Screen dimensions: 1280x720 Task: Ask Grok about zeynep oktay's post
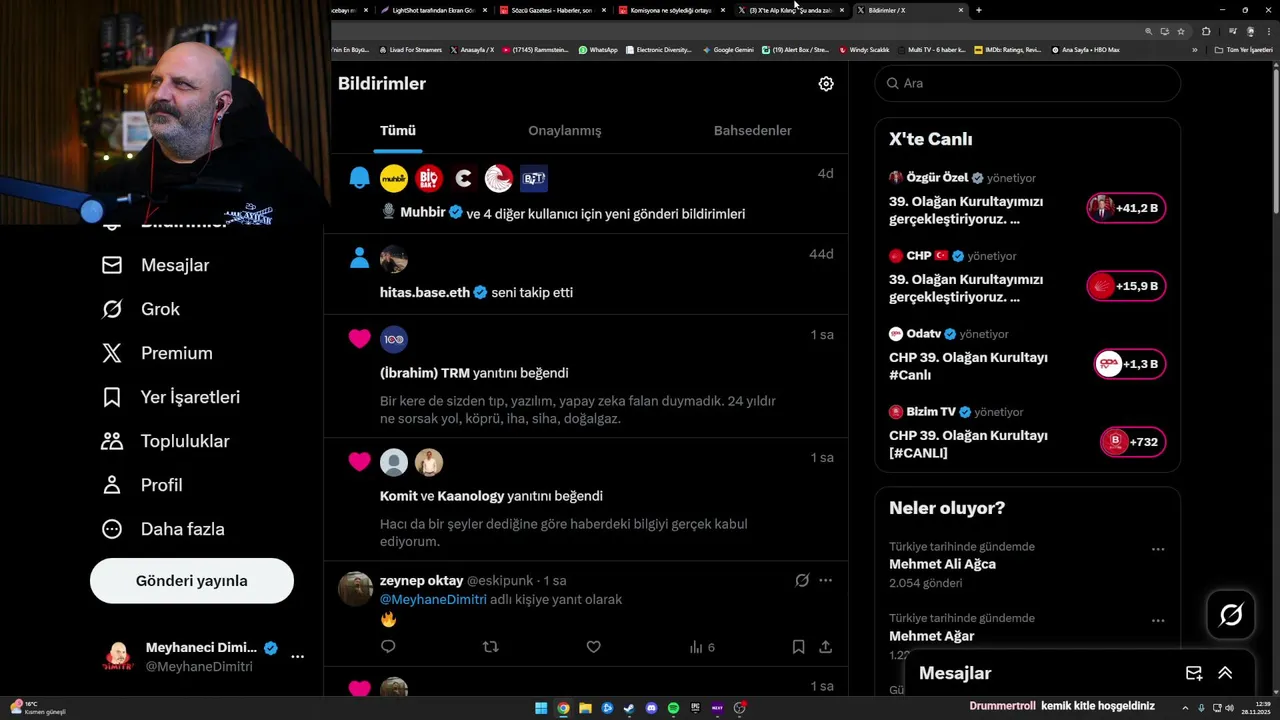click(801, 580)
